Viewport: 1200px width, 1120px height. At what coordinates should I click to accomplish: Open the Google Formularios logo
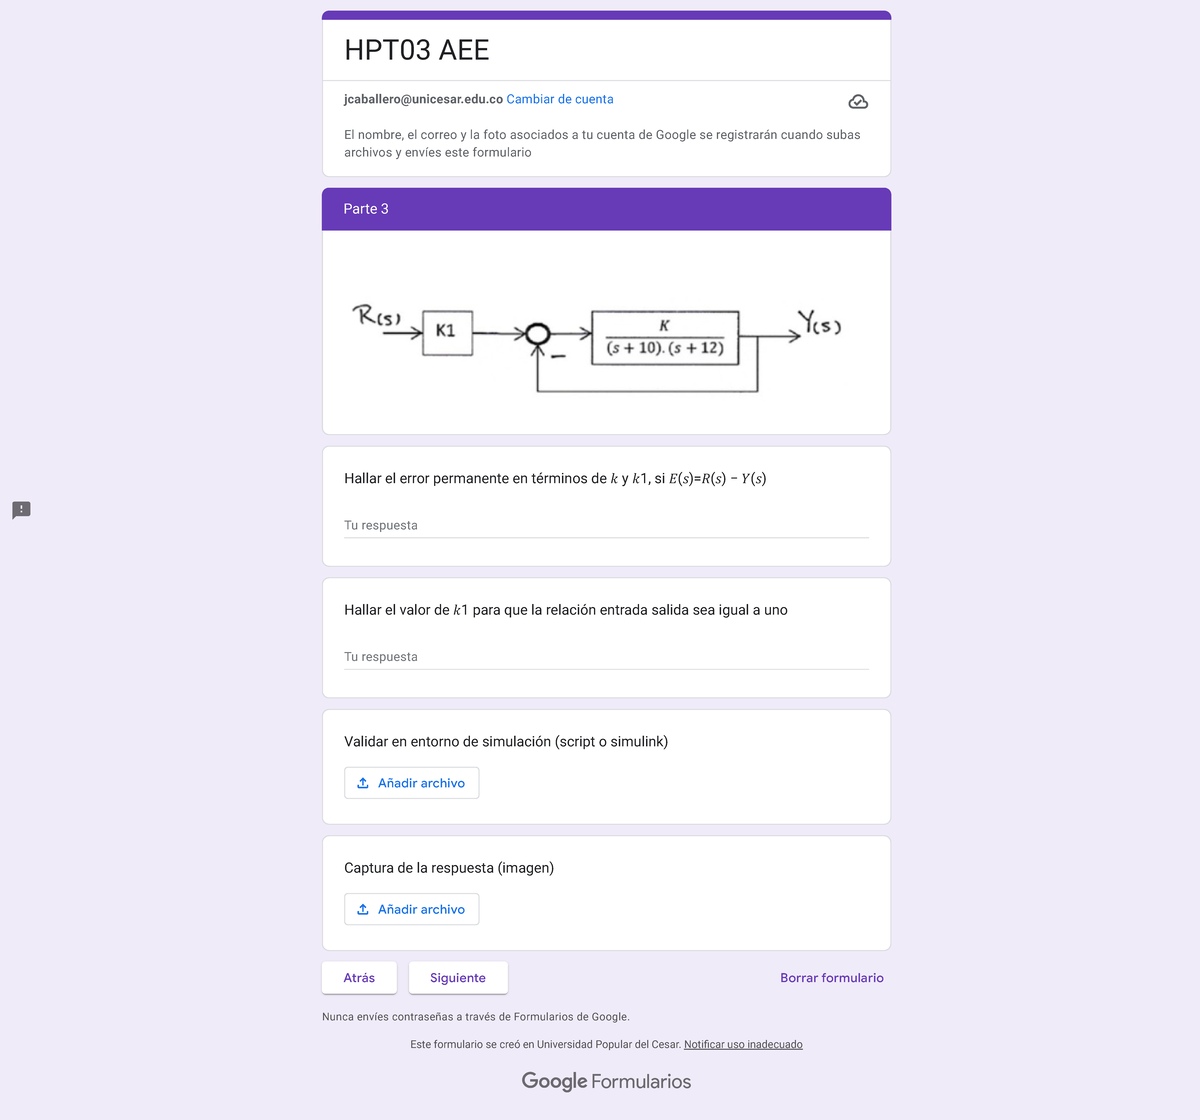[x=606, y=1081]
